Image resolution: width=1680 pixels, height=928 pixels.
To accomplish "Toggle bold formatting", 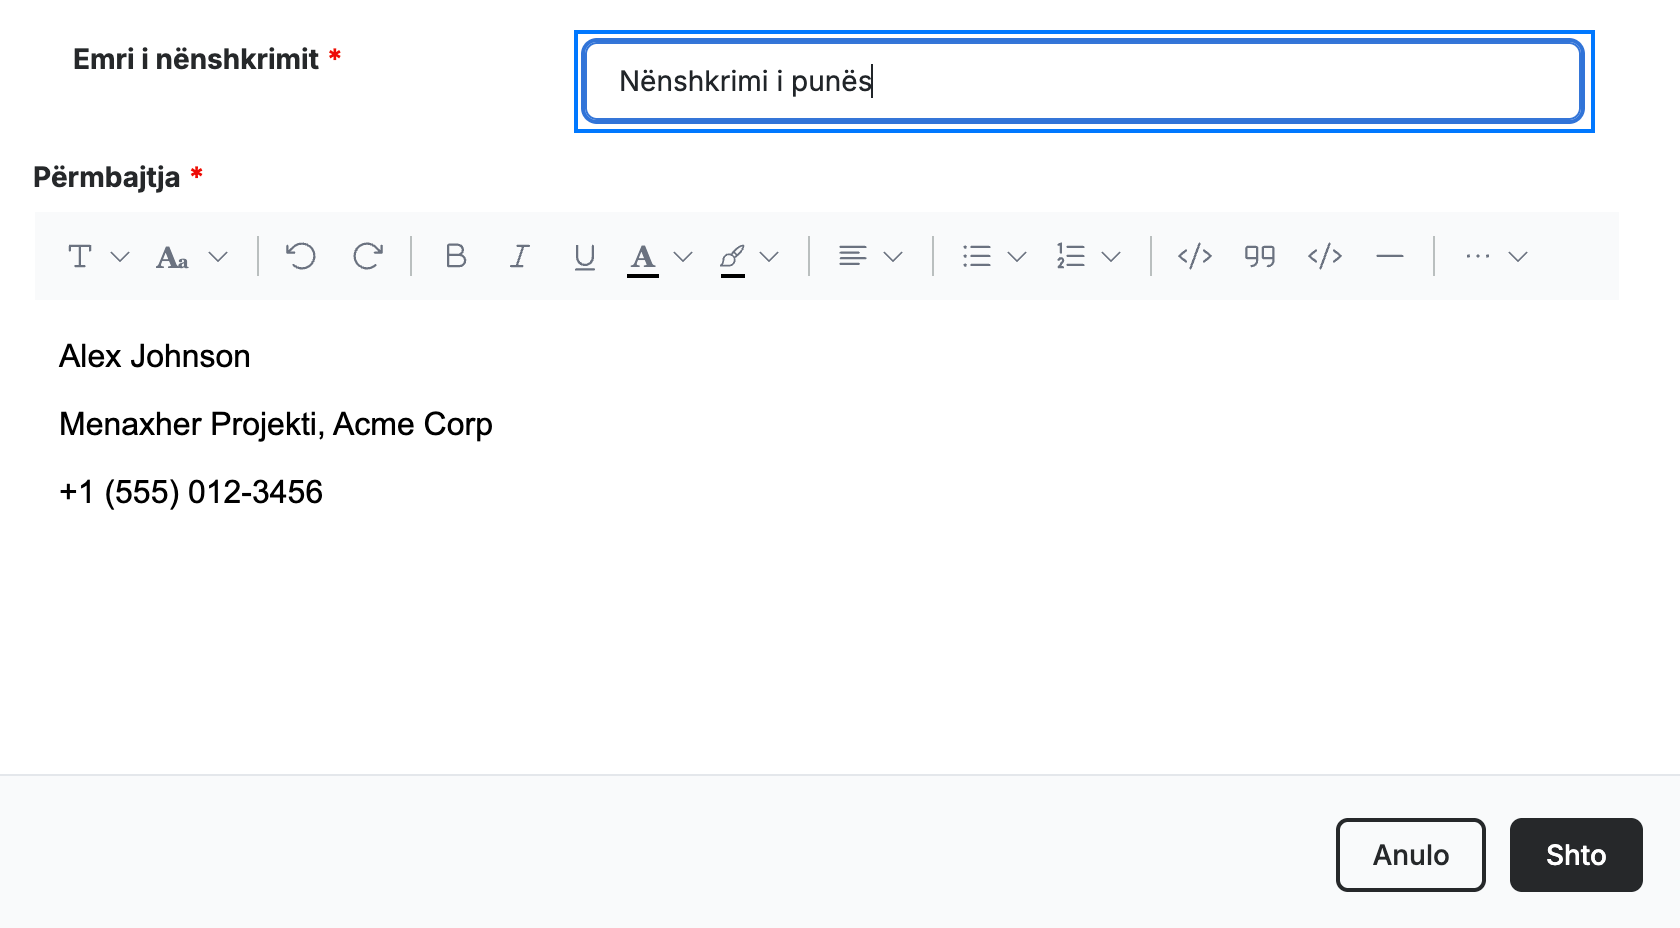I will (456, 257).
